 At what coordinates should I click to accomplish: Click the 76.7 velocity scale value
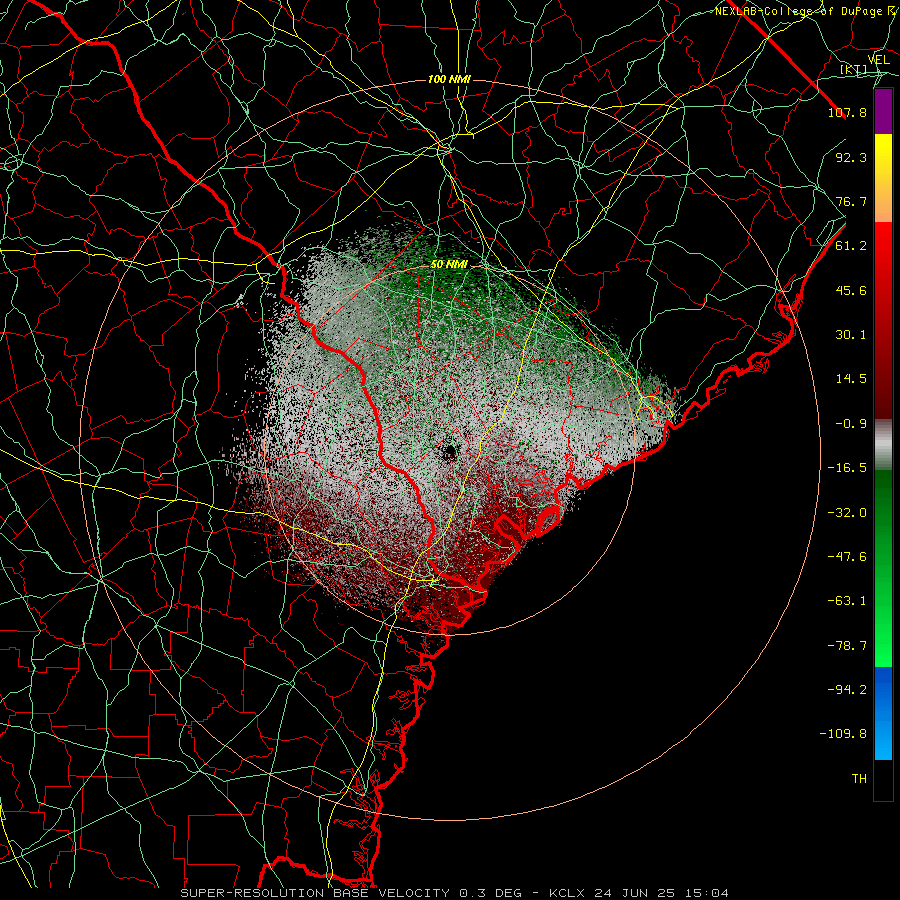(851, 201)
